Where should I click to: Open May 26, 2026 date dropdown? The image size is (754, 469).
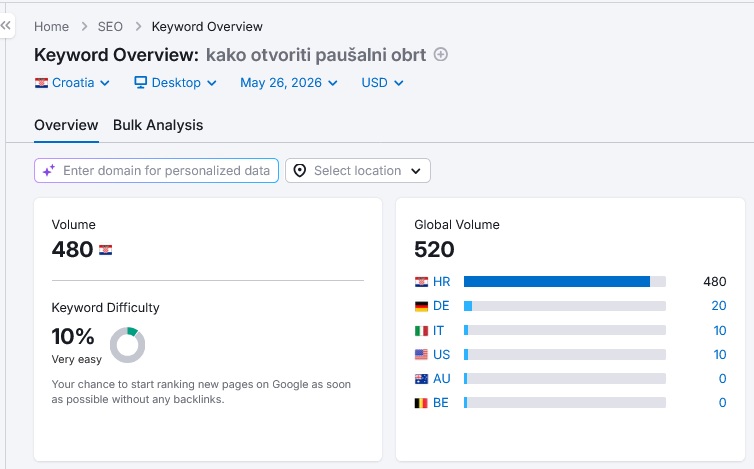click(289, 83)
